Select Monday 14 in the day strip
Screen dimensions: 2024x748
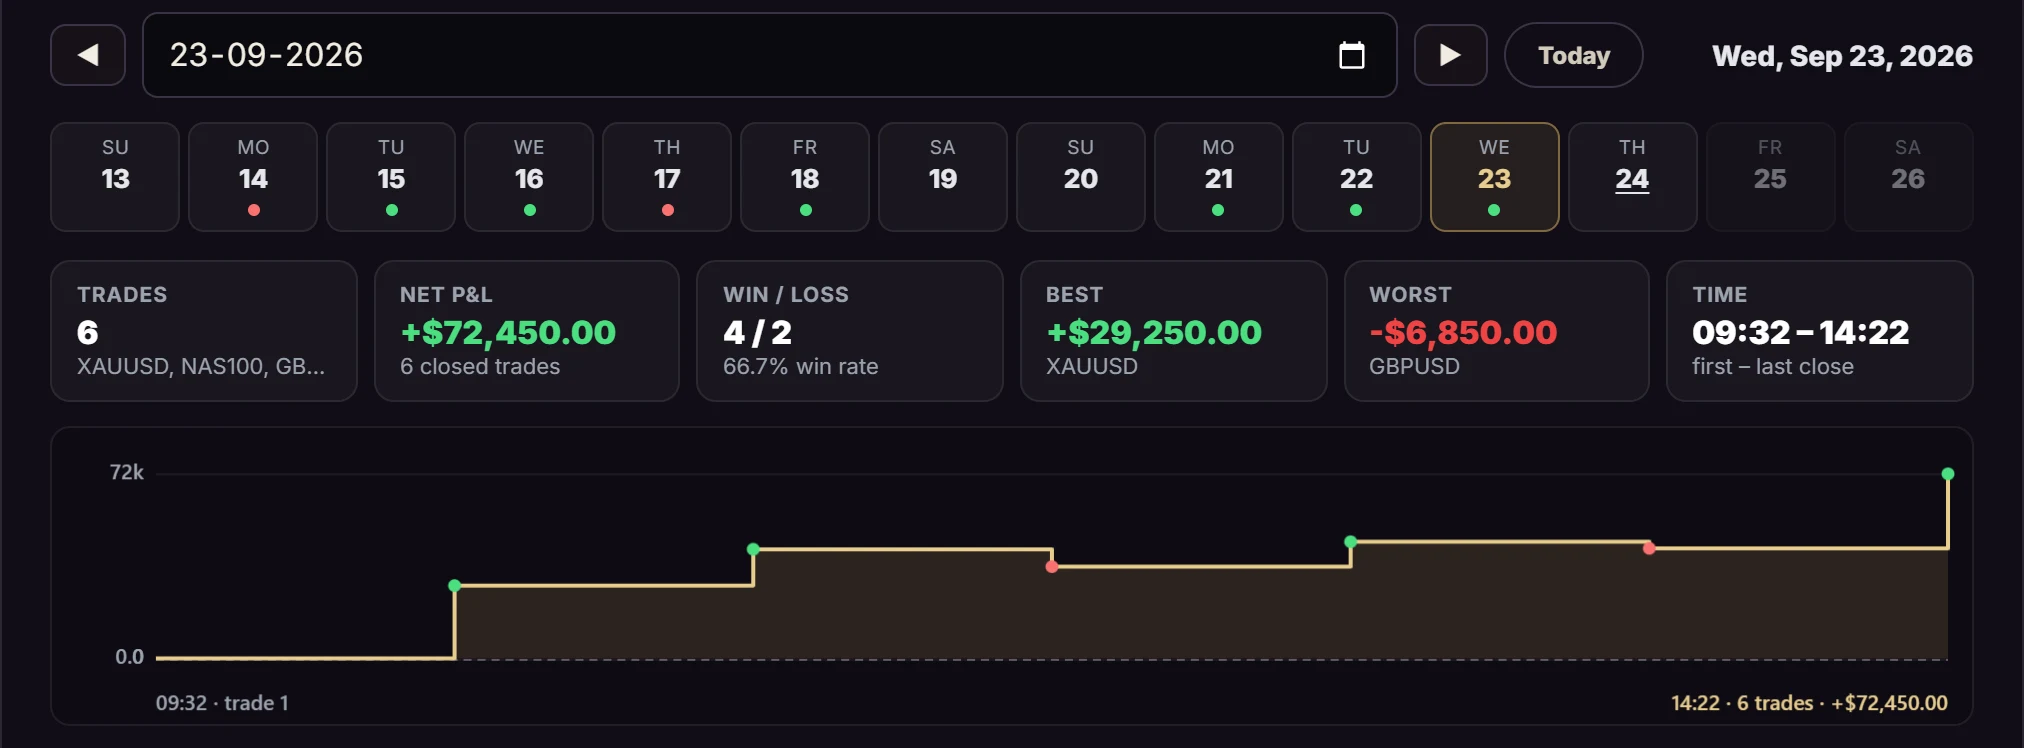(x=253, y=177)
